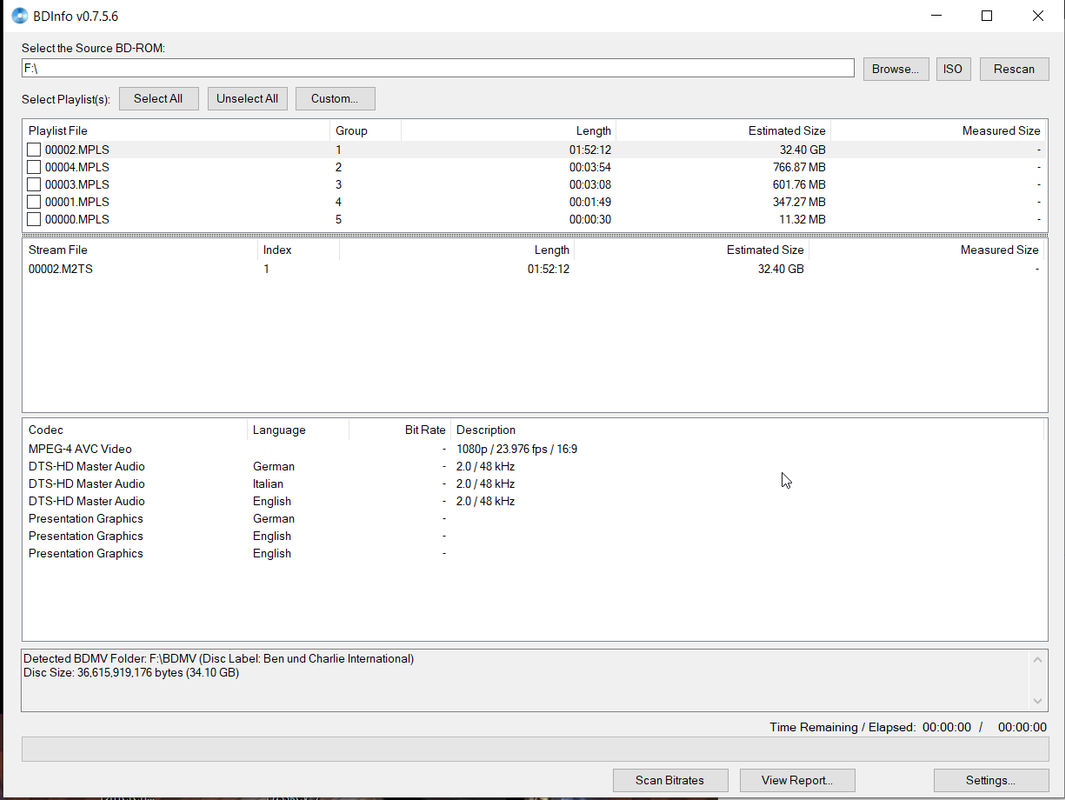1065x800 pixels.
Task: Click the status log scrollbar down arrow
Action: click(1037, 701)
